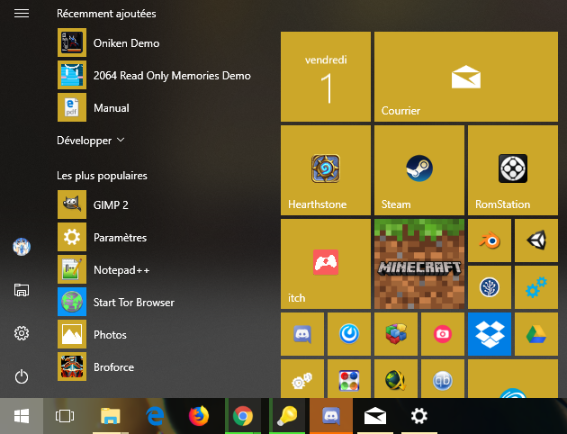Open File Explorer on the taskbar
Screen dimensions: 567x434
[110, 416]
